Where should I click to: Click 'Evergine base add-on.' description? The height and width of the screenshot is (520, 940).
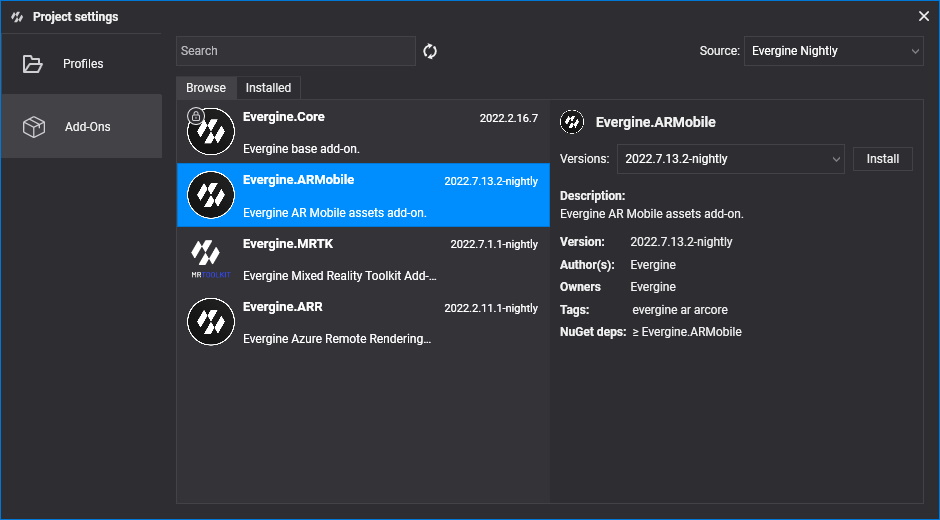pyautogui.click(x=301, y=149)
